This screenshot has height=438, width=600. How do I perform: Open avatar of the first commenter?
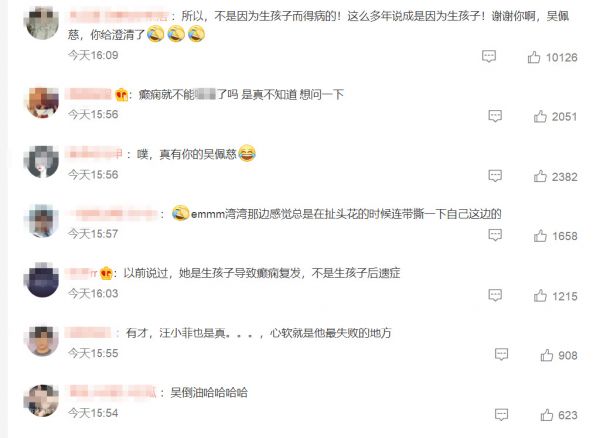click(42, 22)
